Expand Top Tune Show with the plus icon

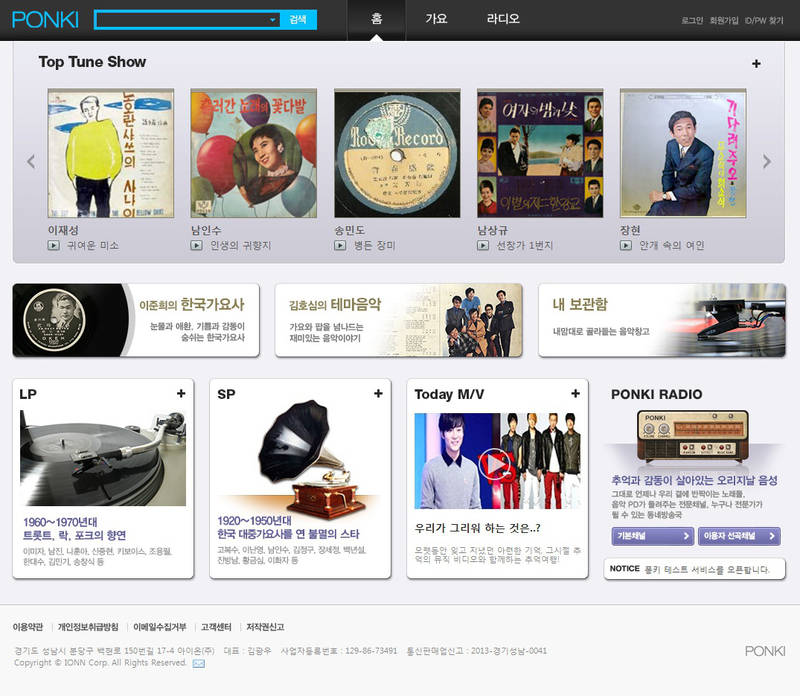click(756, 63)
